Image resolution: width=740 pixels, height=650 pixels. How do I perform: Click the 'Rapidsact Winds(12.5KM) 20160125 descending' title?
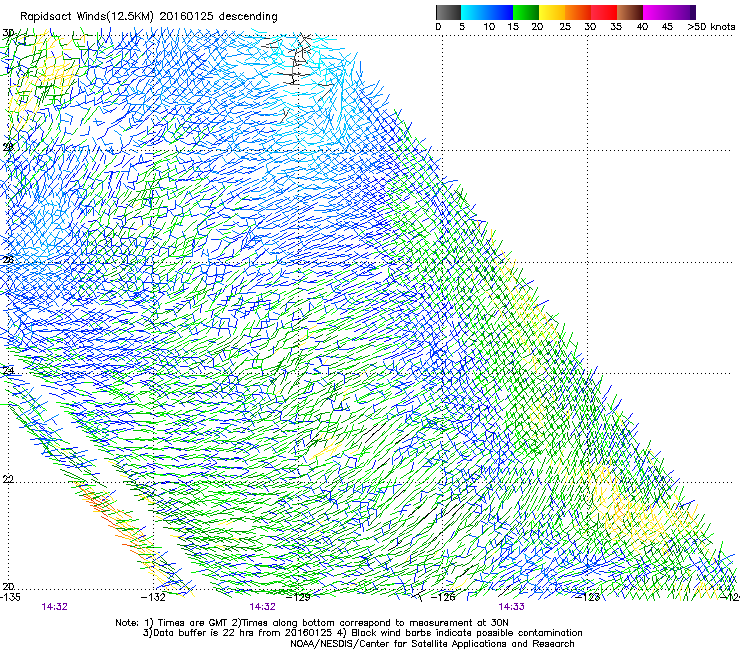click(149, 17)
